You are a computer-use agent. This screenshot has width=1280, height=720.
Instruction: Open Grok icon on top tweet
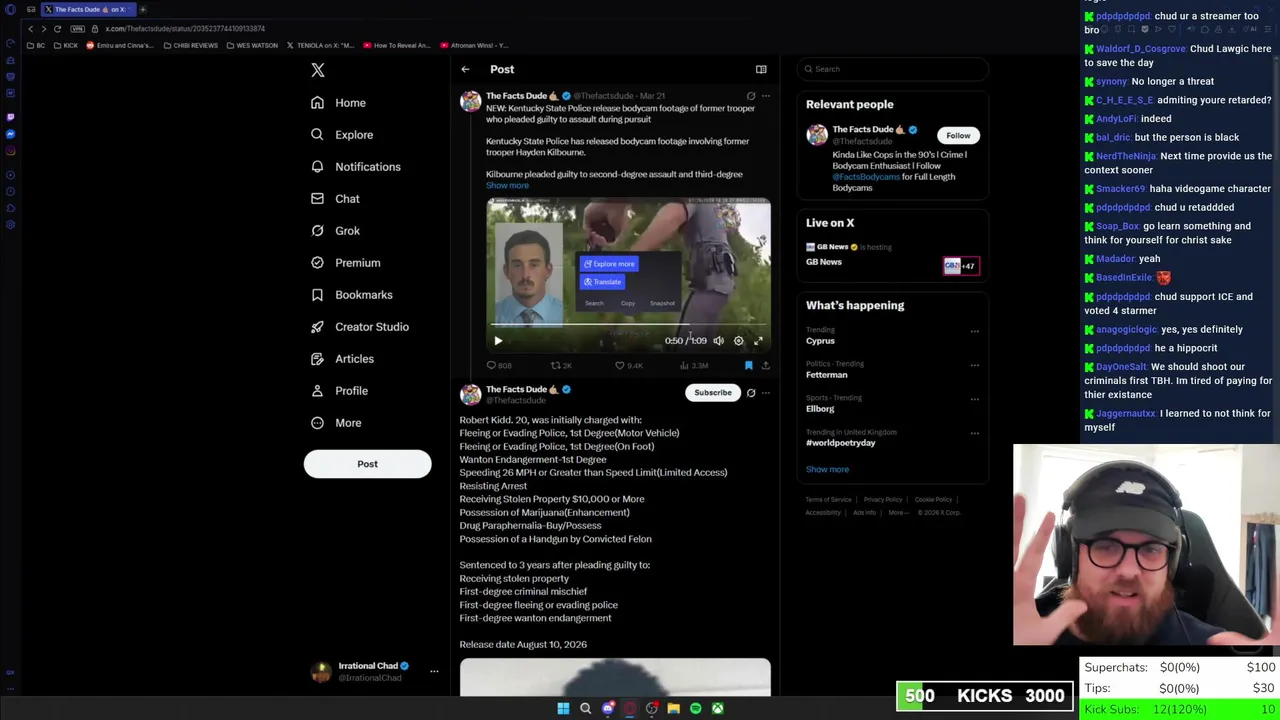751,96
